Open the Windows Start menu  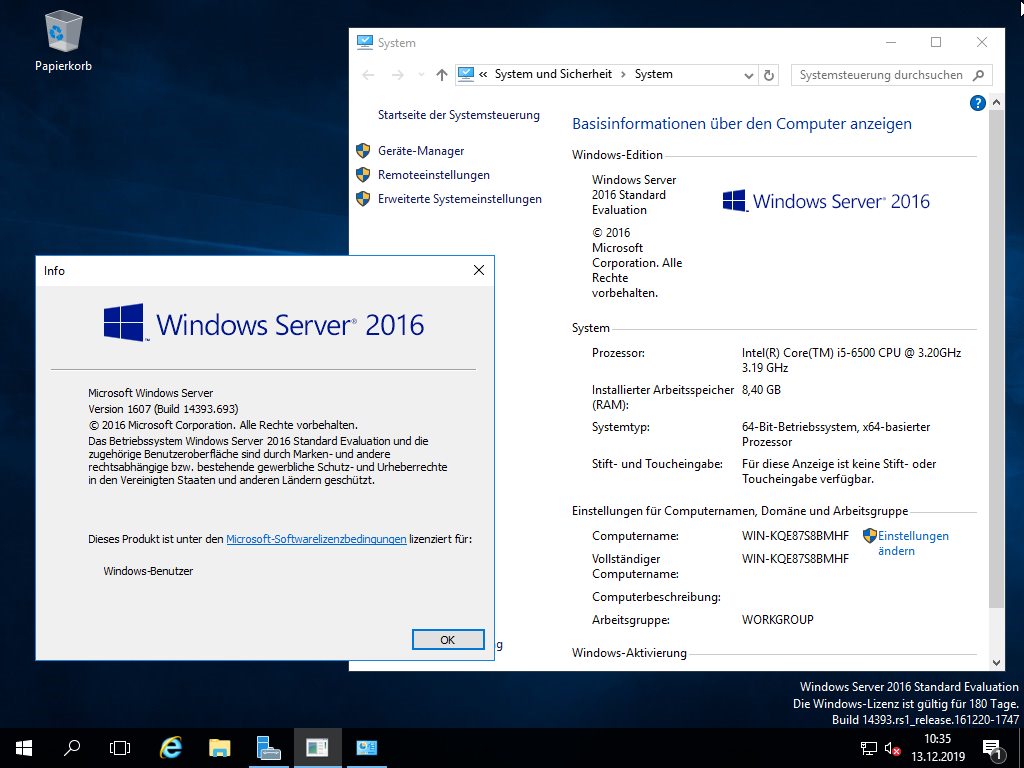pos(24,748)
